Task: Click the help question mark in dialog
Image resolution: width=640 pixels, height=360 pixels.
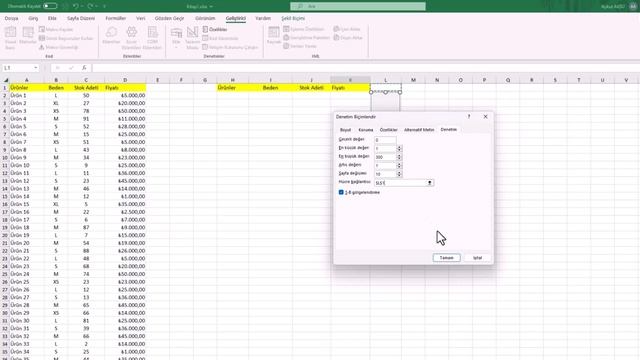Action: tap(469, 117)
